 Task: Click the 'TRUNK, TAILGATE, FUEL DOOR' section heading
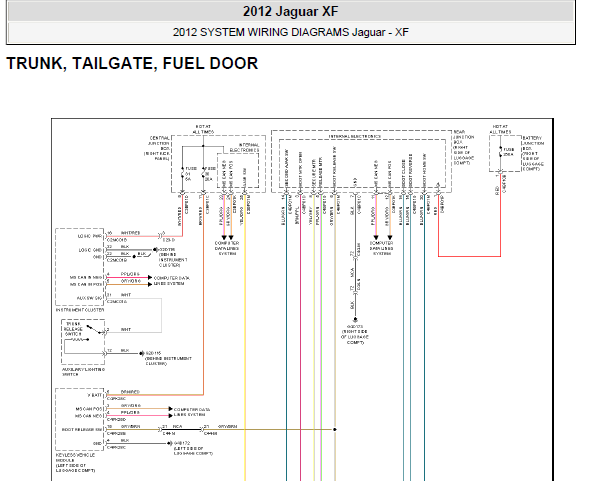[132, 63]
